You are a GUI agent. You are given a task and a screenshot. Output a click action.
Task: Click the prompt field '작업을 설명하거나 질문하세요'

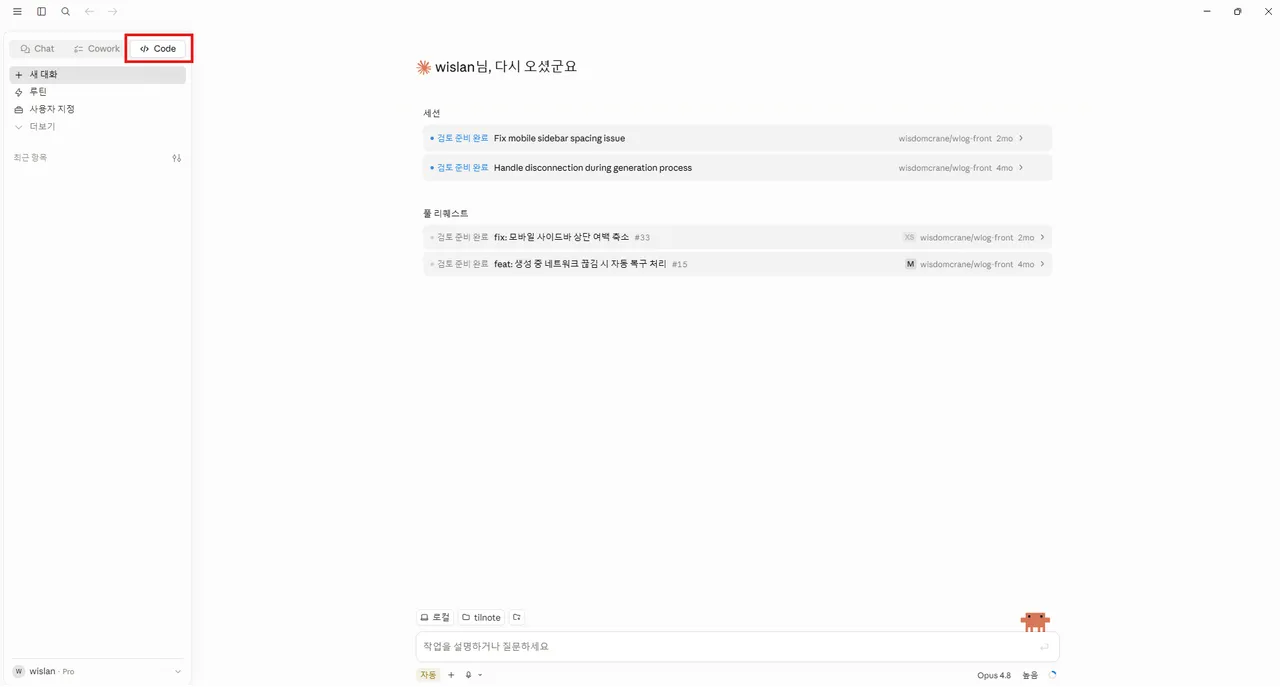tap(738, 647)
